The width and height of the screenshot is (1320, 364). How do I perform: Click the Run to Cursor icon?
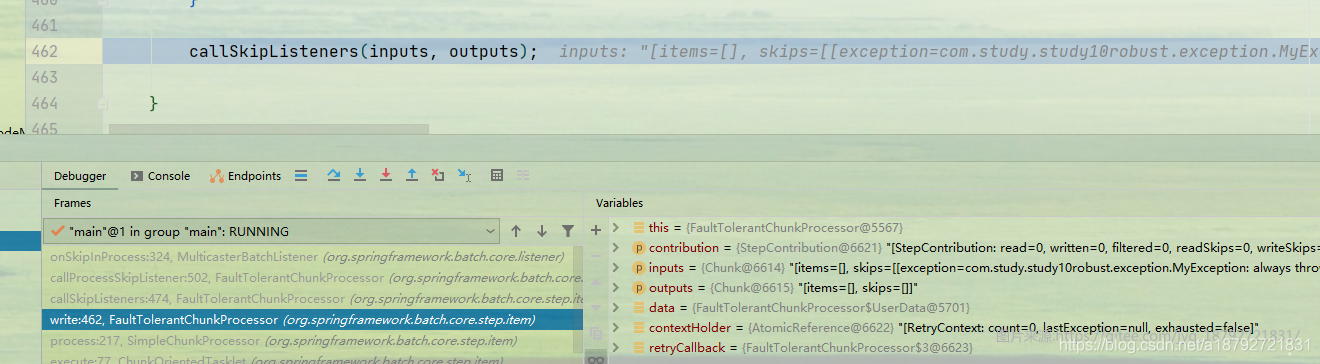[x=464, y=175]
